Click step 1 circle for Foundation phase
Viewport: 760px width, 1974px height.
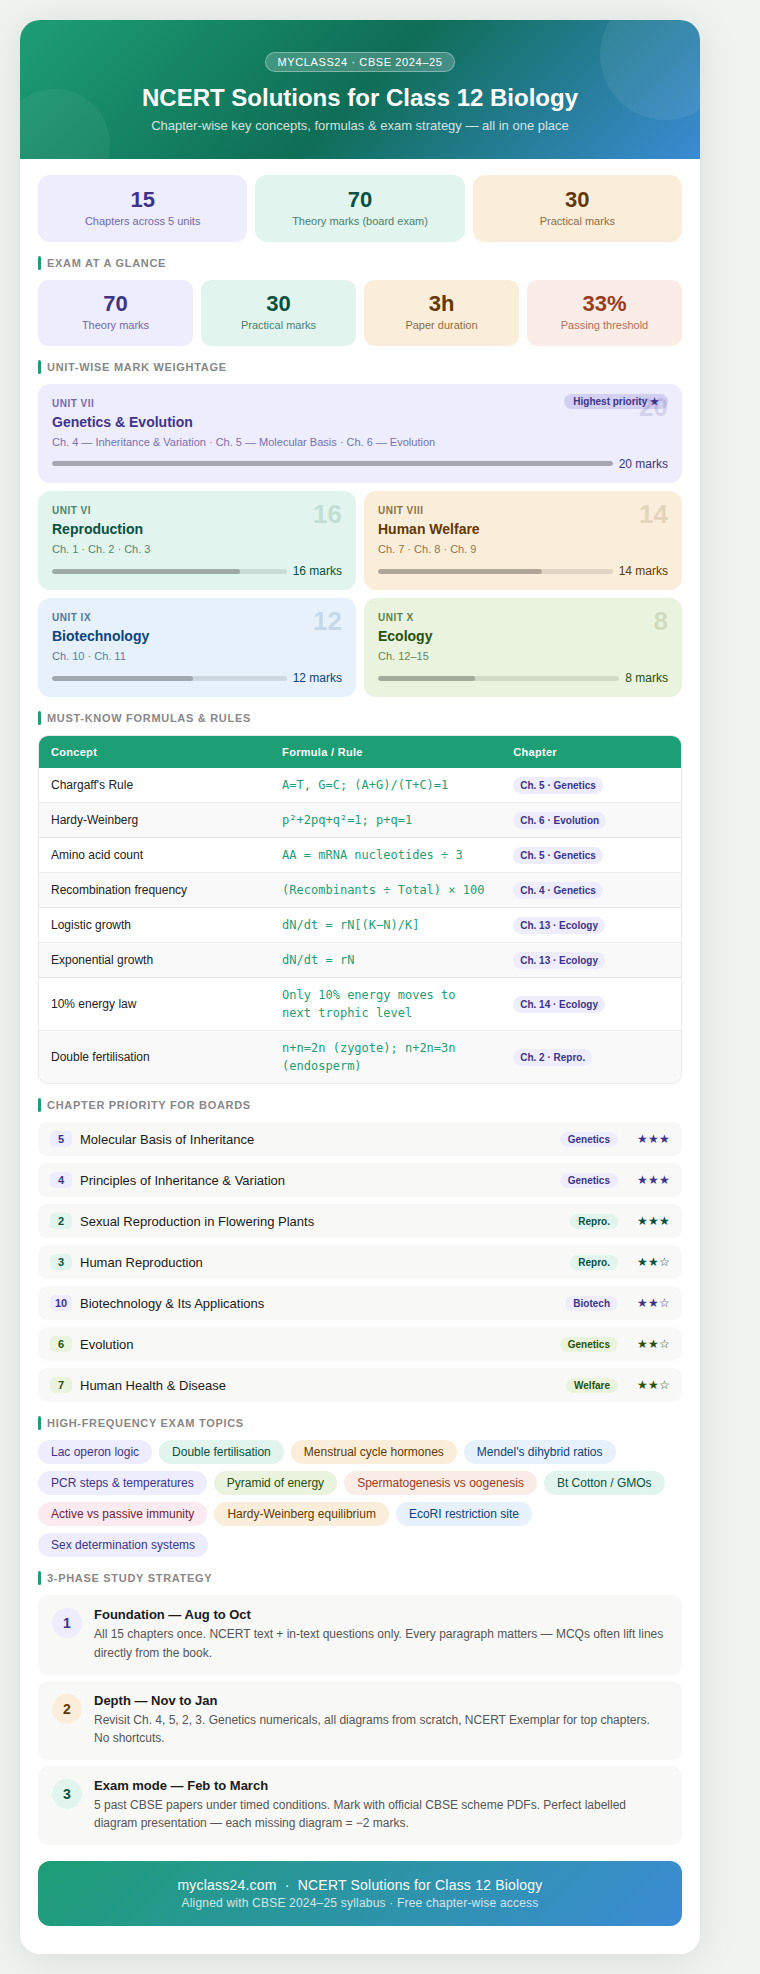[x=67, y=1623]
